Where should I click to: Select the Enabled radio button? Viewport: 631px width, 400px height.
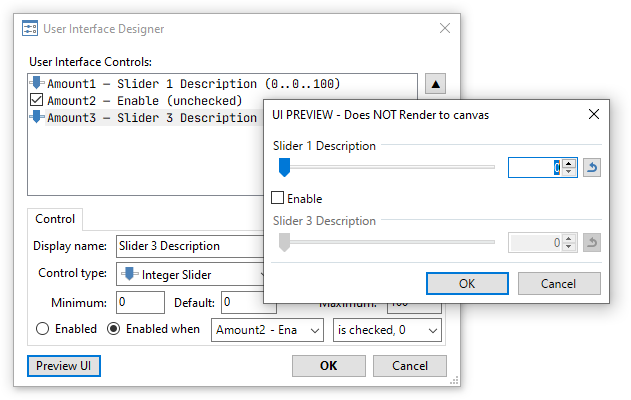(x=42, y=328)
